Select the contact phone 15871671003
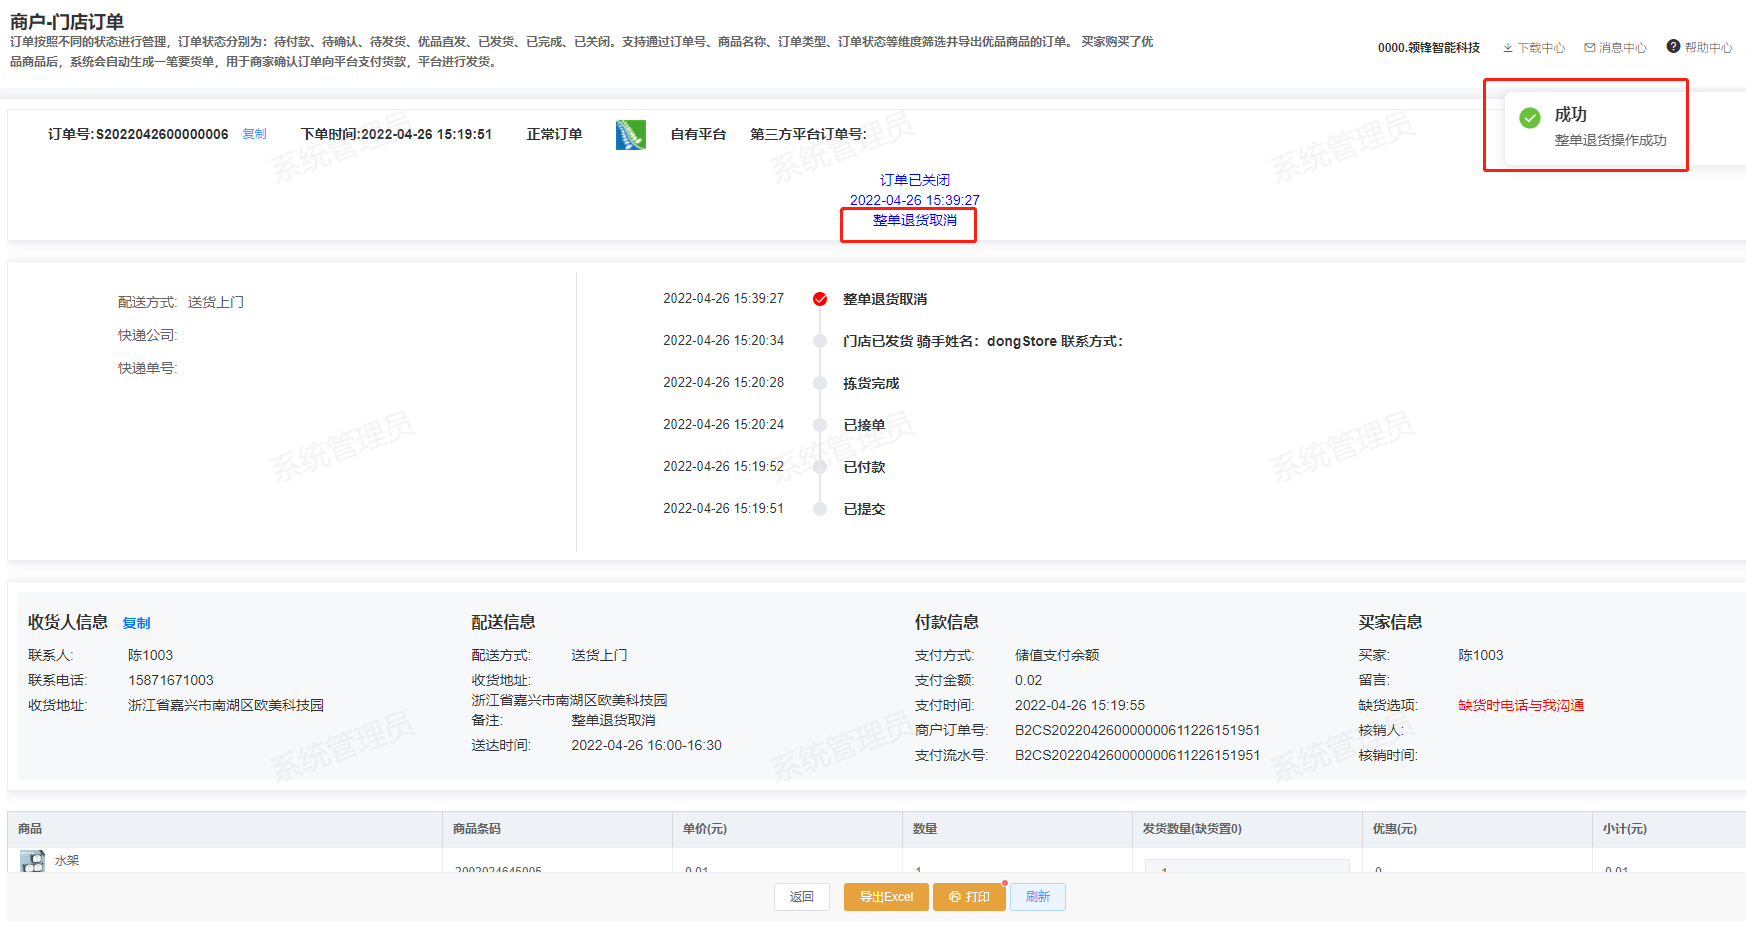Viewport: 1746px width, 928px height. [x=171, y=680]
